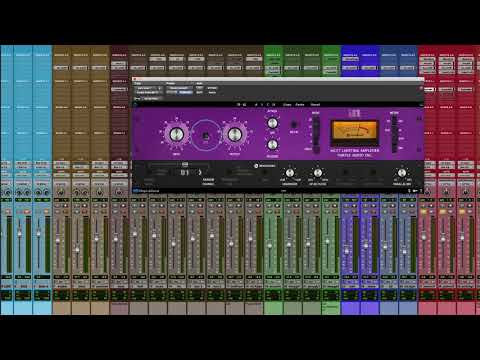The height and width of the screenshot is (360, 480).
Task: Click the large Output knob on purple compressor
Action: [234, 134]
